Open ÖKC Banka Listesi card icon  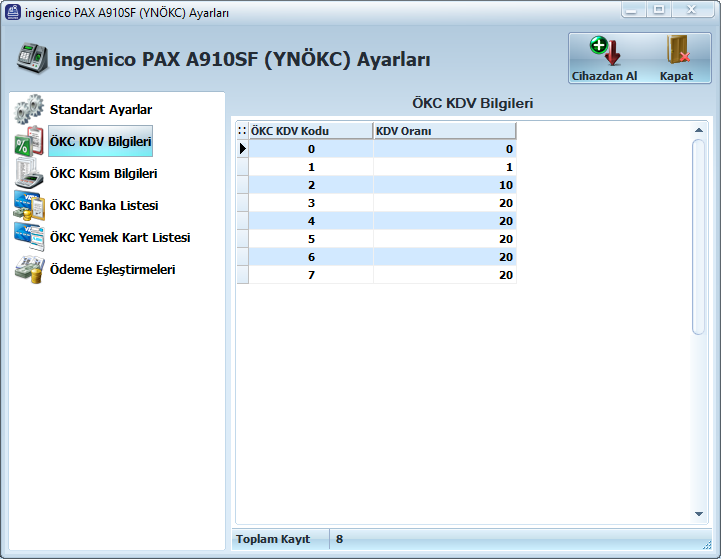tap(29, 205)
